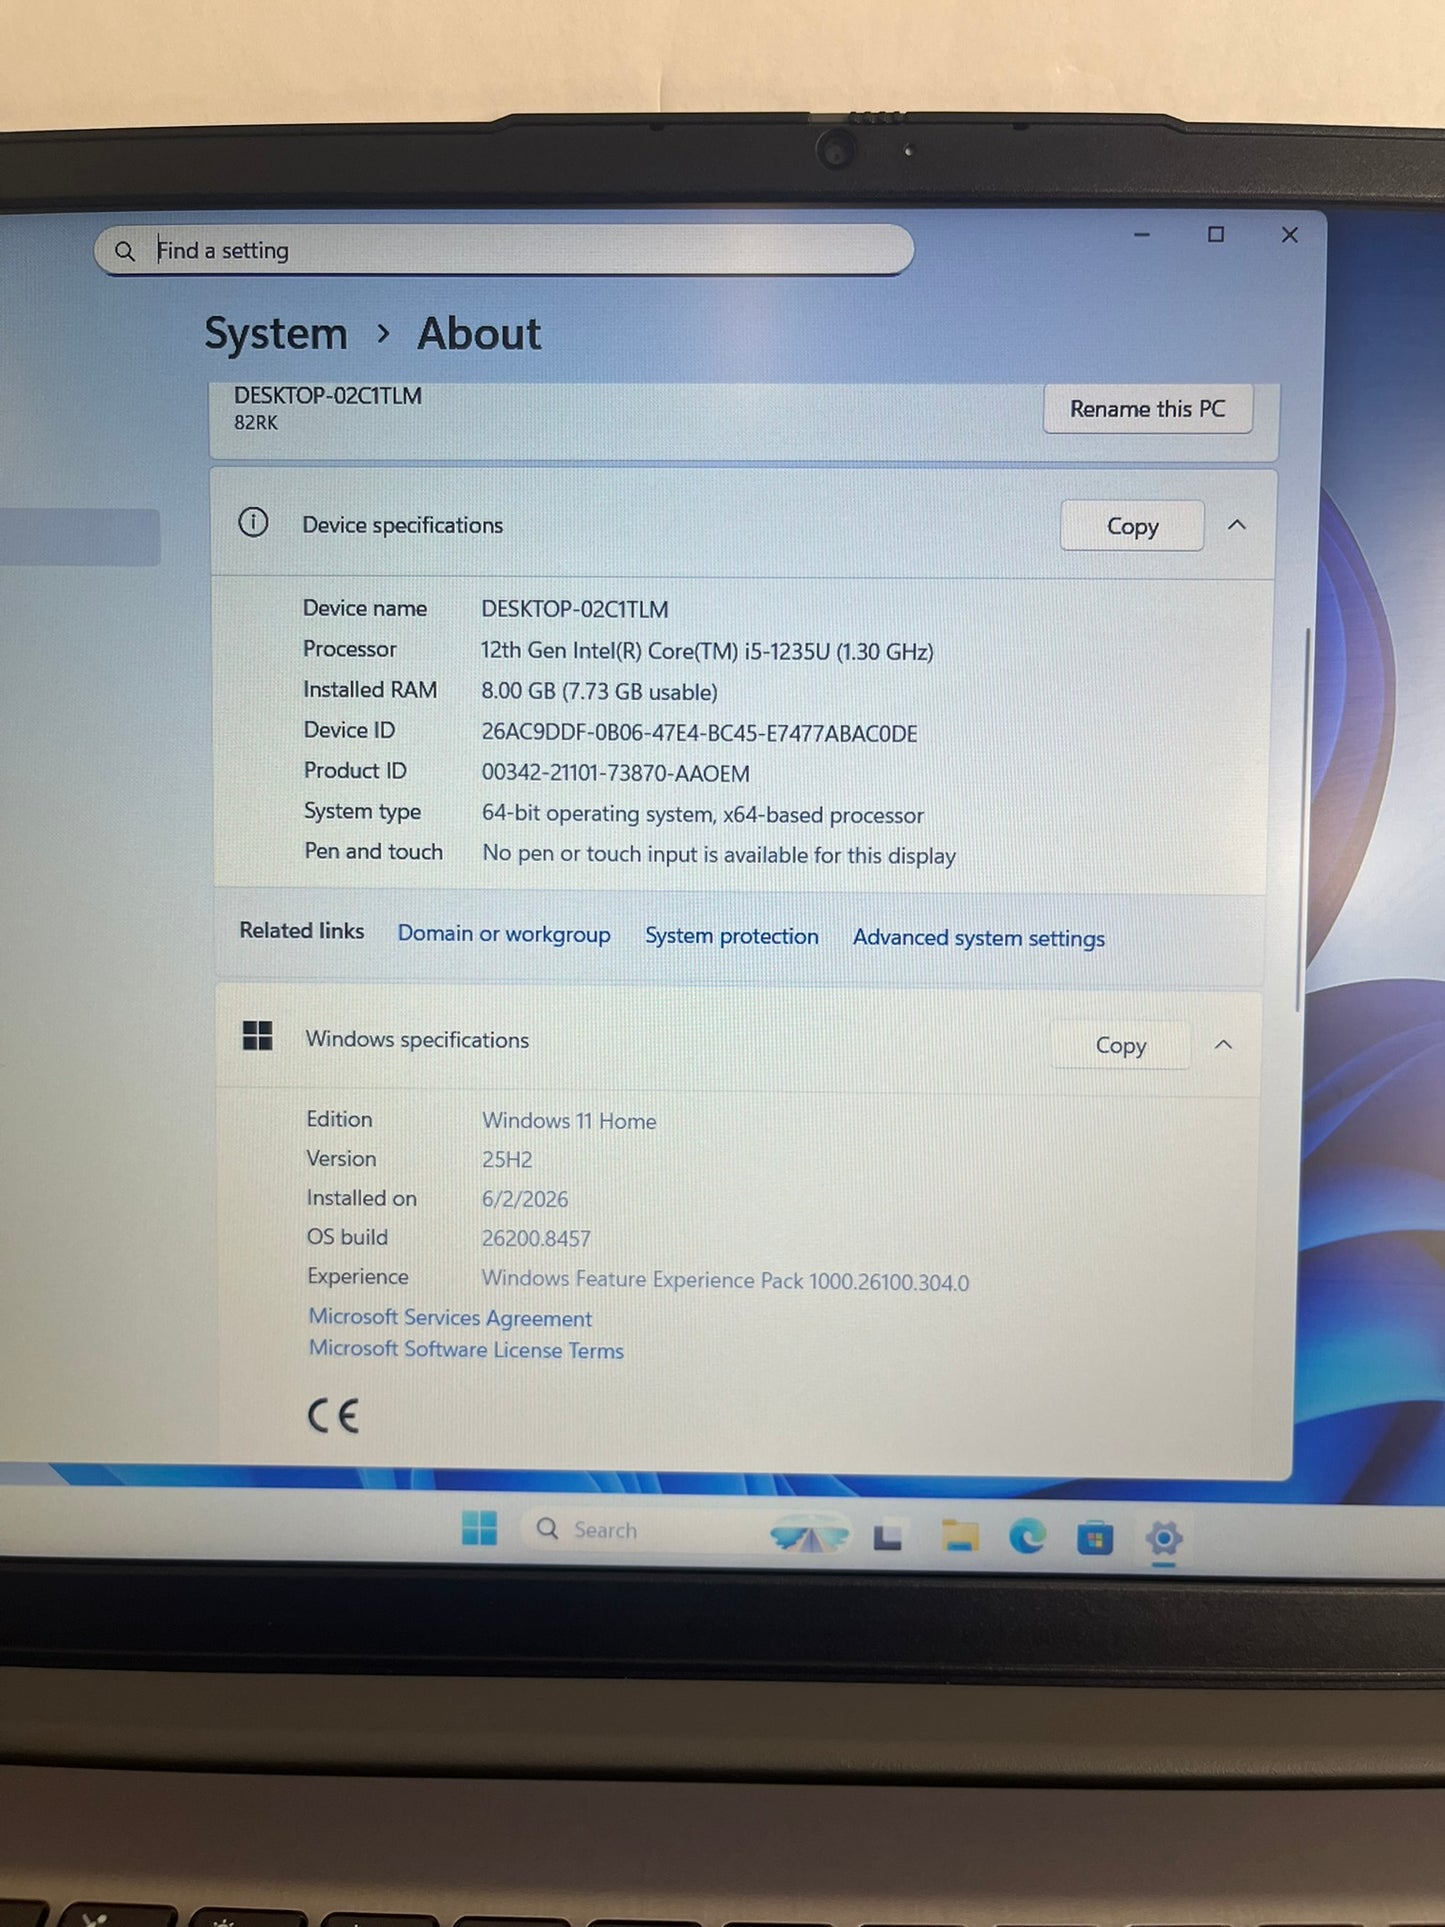Click the 64-bit operating system text
The height and width of the screenshot is (1927, 1445).
[703, 814]
